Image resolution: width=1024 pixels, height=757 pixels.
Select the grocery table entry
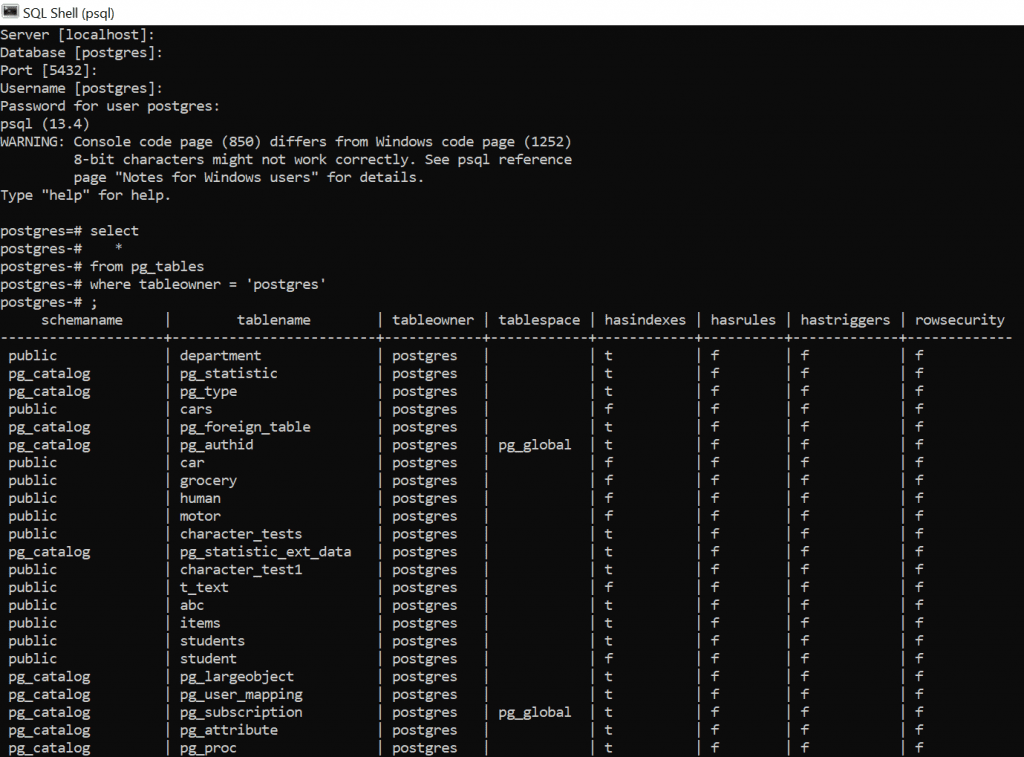point(208,480)
